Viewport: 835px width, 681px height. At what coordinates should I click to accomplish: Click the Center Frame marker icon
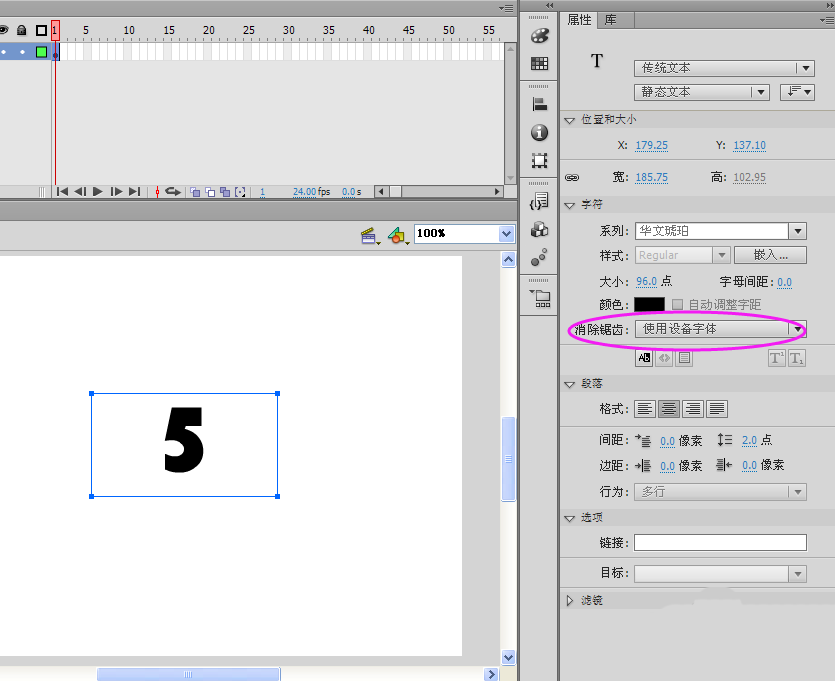157,192
